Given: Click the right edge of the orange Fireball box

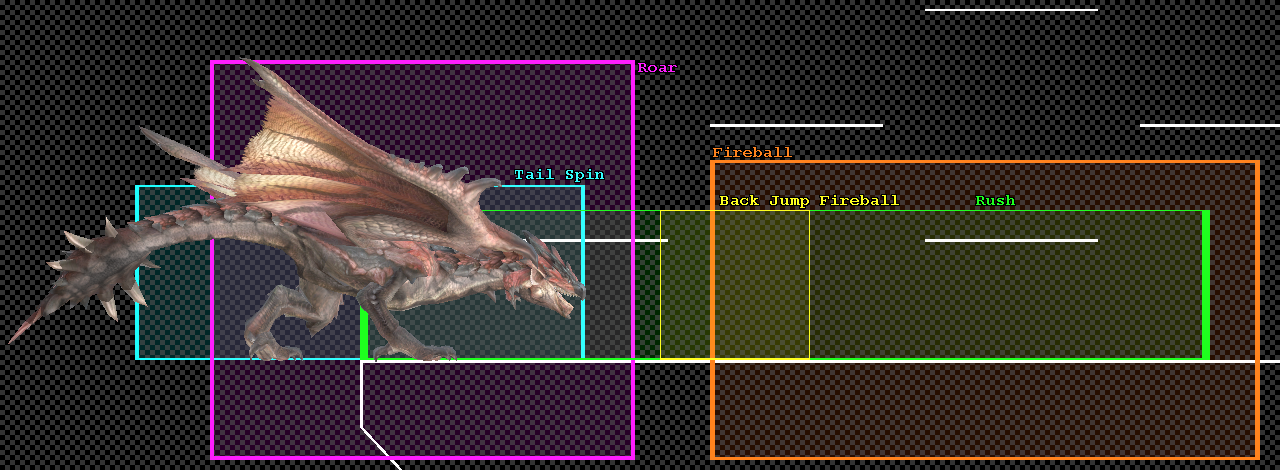Looking at the screenshot, I should pyautogui.click(x=1257, y=310).
